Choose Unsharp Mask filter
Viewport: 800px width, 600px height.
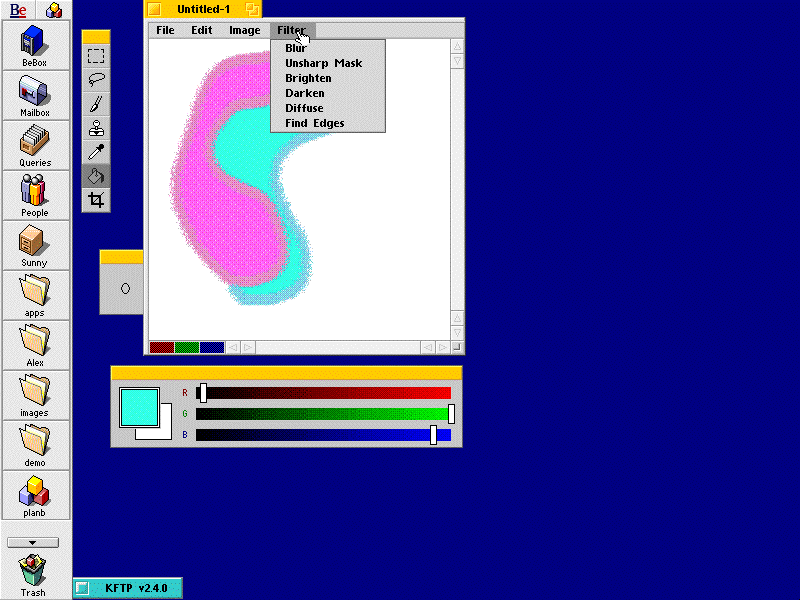coord(328,63)
